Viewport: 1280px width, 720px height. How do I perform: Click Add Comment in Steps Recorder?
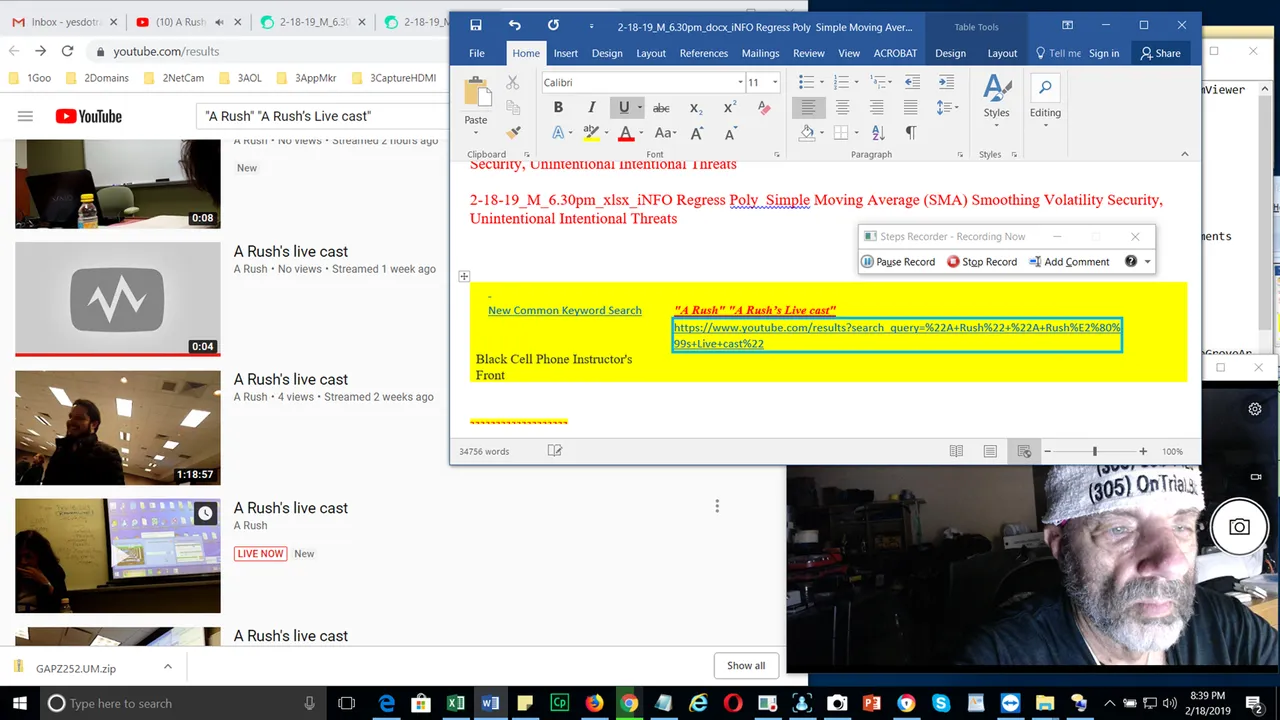click(1069, 262)
